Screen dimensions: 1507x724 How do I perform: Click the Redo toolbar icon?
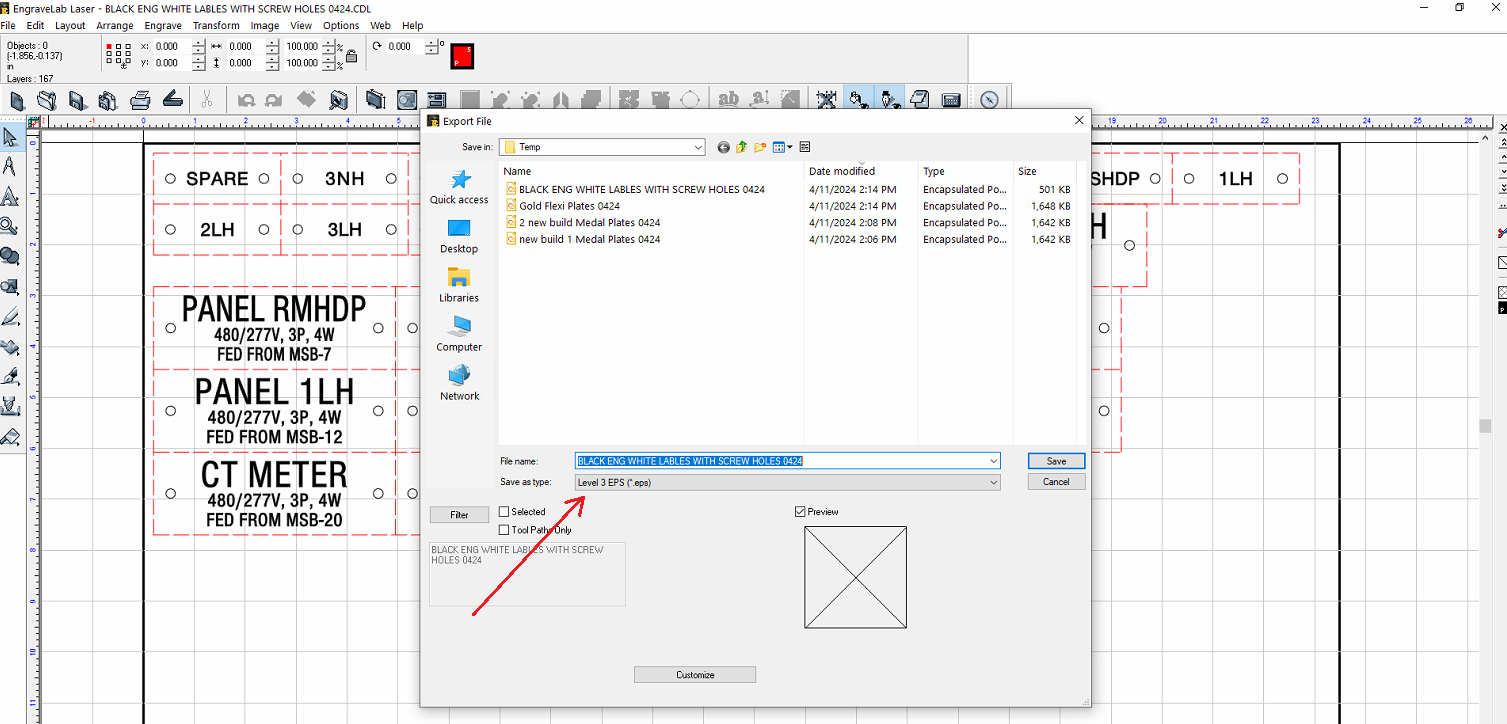273,99
